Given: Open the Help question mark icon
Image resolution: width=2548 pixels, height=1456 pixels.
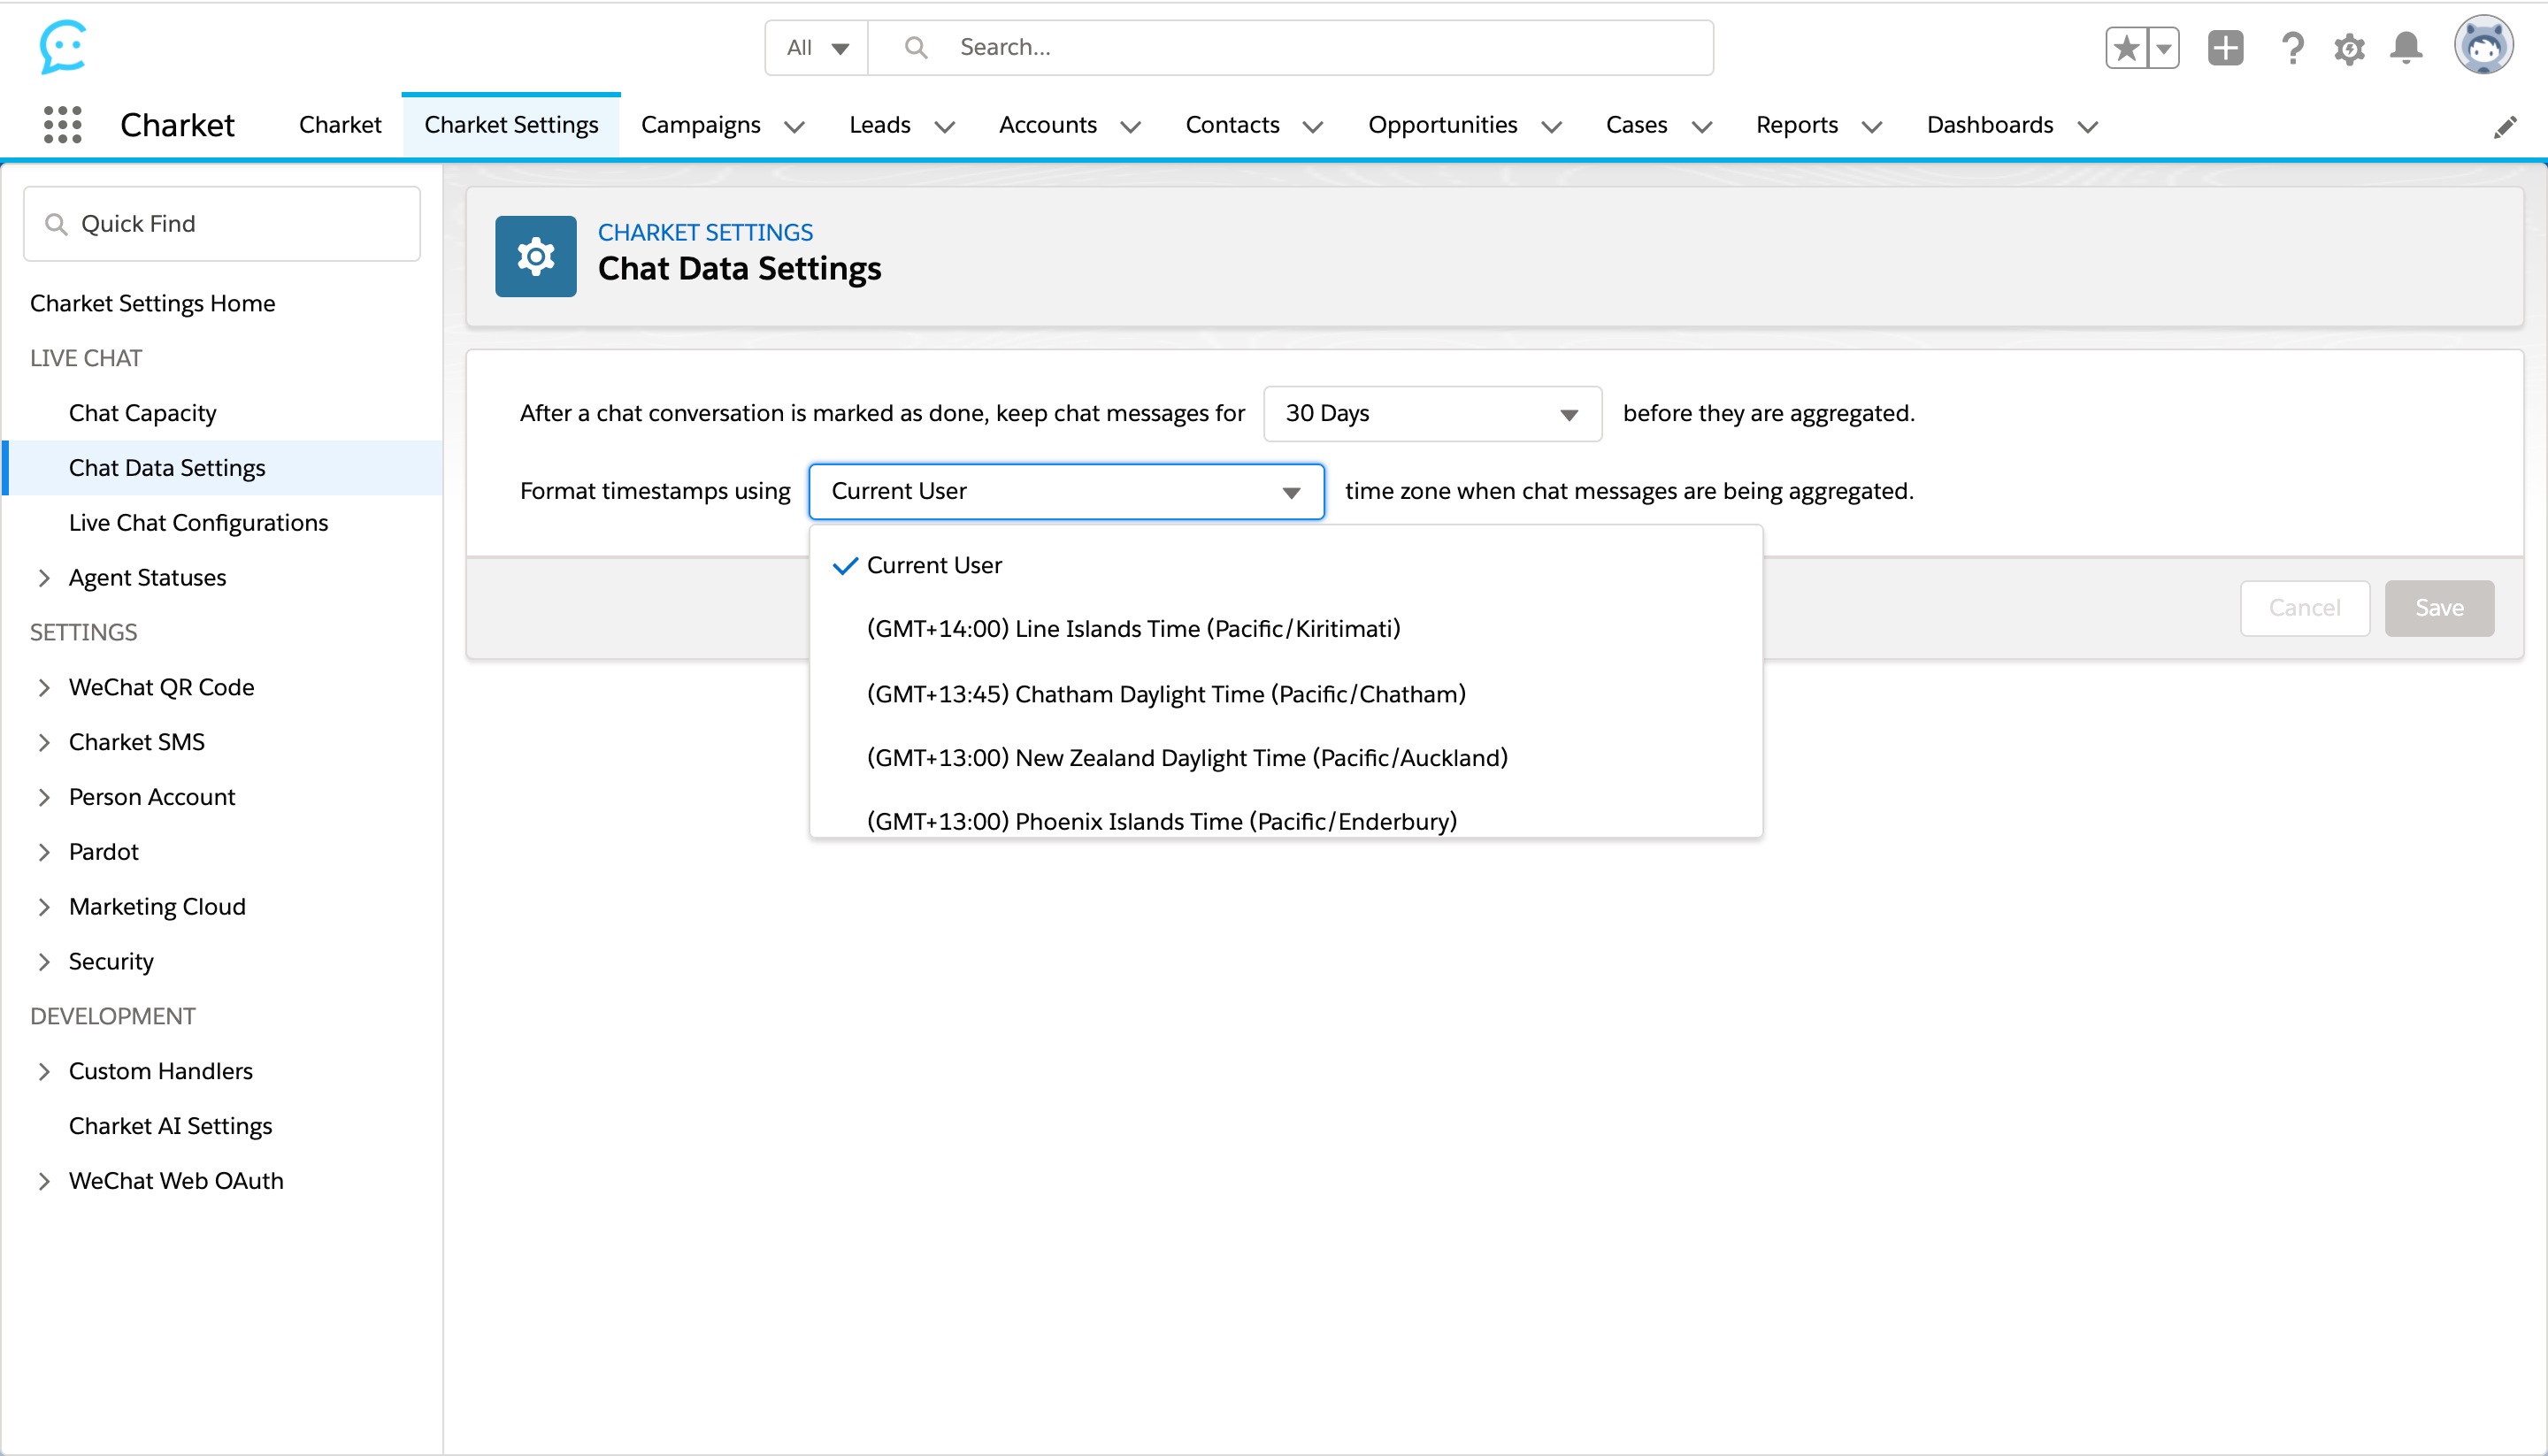Looking at the screenshot, I should tap(2293, 47).
